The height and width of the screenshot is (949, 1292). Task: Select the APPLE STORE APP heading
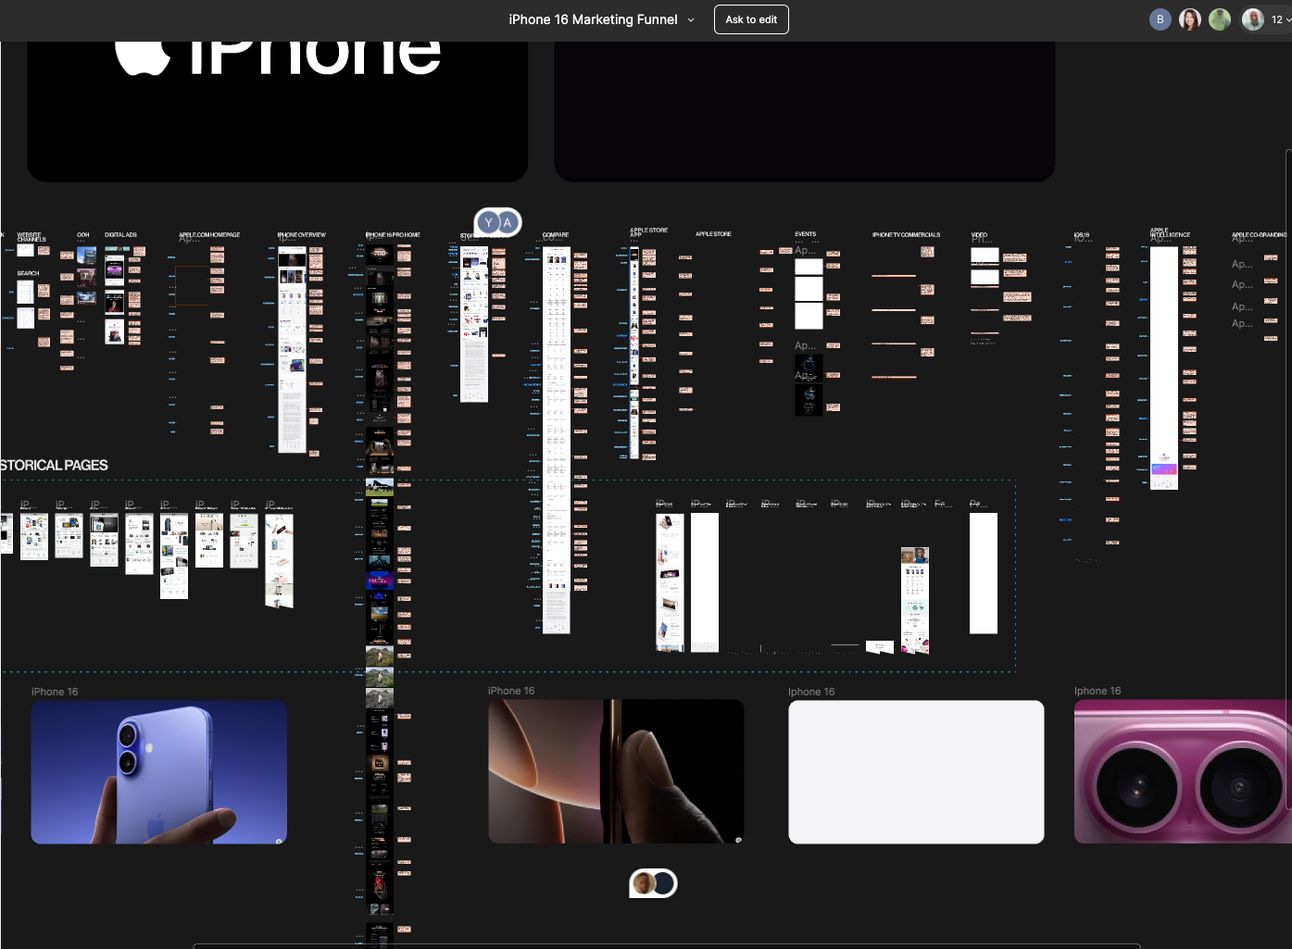[649, 232]
